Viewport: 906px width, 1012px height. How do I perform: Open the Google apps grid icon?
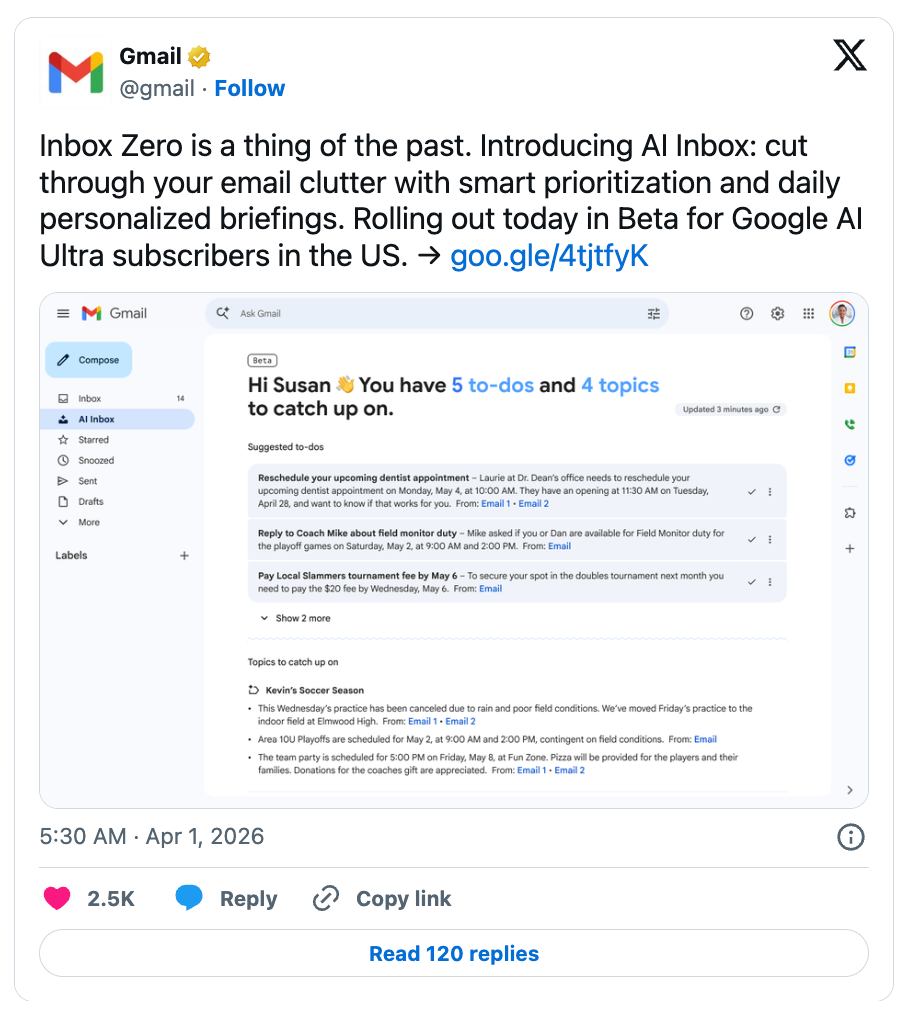click(x=808, y=314)
